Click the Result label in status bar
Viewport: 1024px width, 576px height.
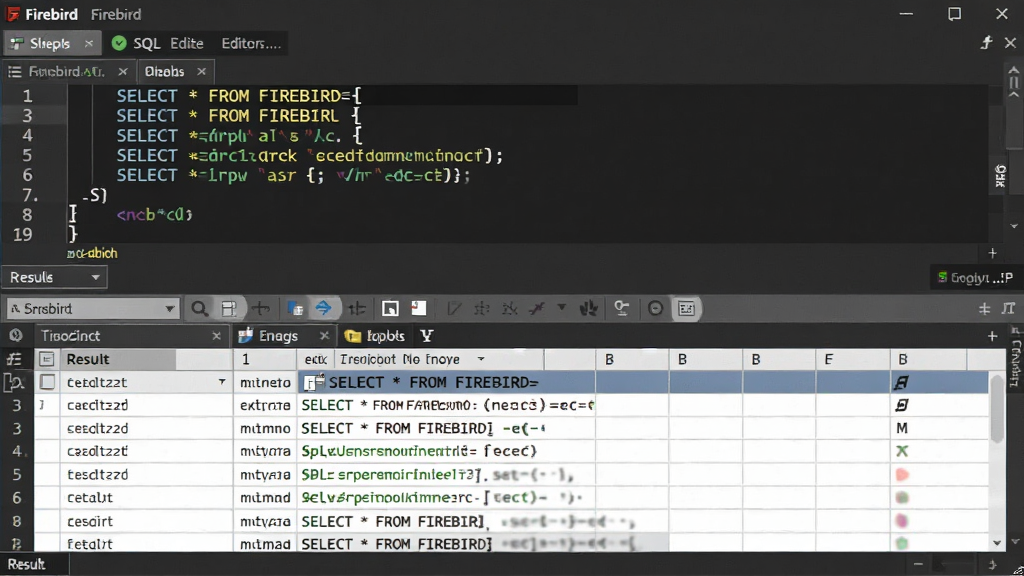pyautogui.click(x=26, y=564)
